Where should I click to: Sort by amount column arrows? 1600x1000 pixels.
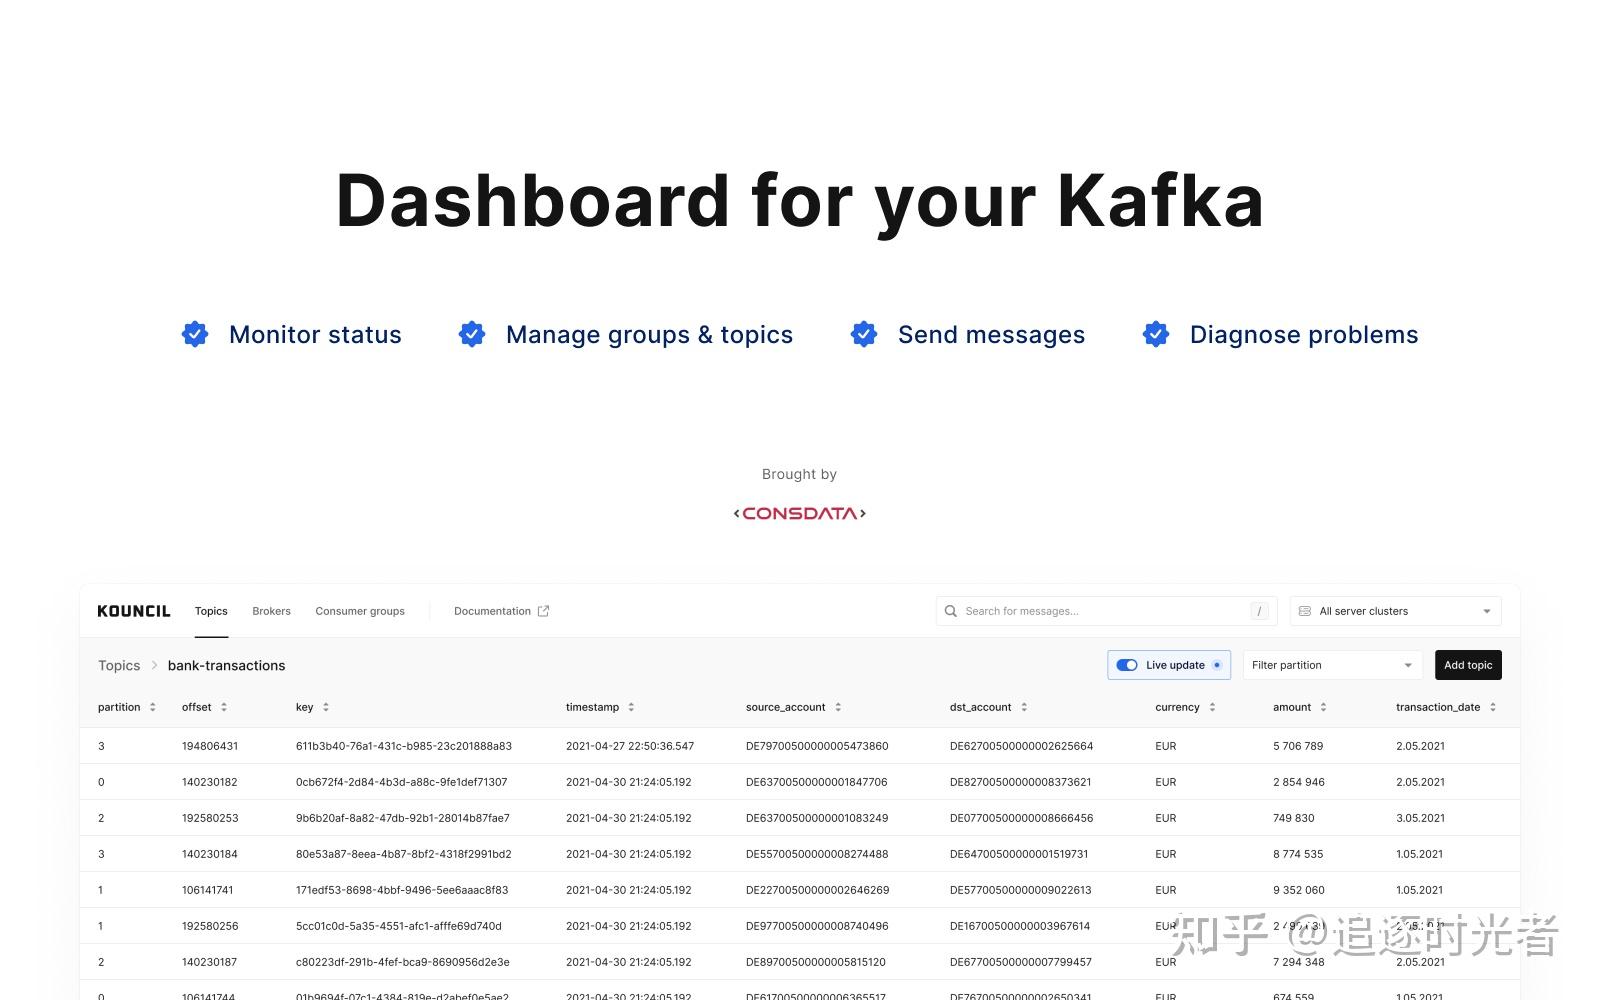(1323, 707)
